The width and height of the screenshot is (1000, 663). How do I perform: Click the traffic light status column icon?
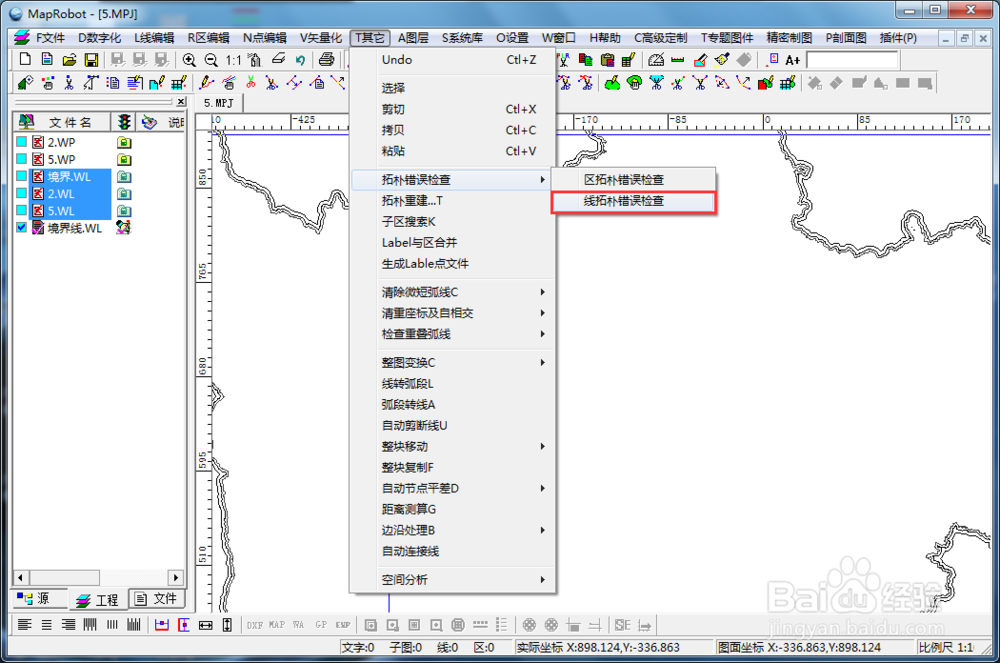tap(124, 122)
